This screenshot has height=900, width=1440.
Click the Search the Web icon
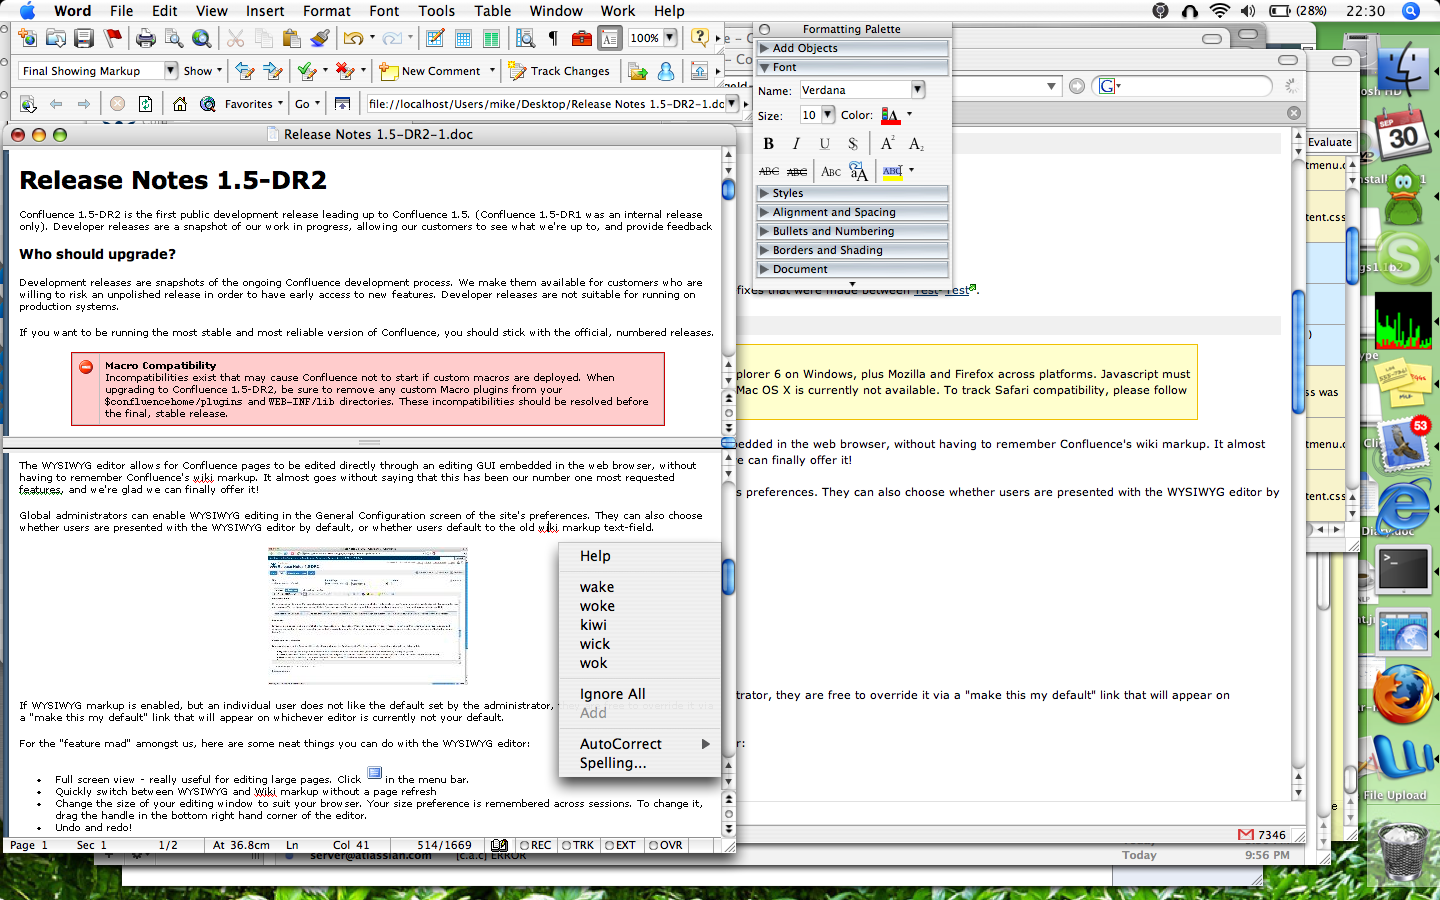pos(208,103)
